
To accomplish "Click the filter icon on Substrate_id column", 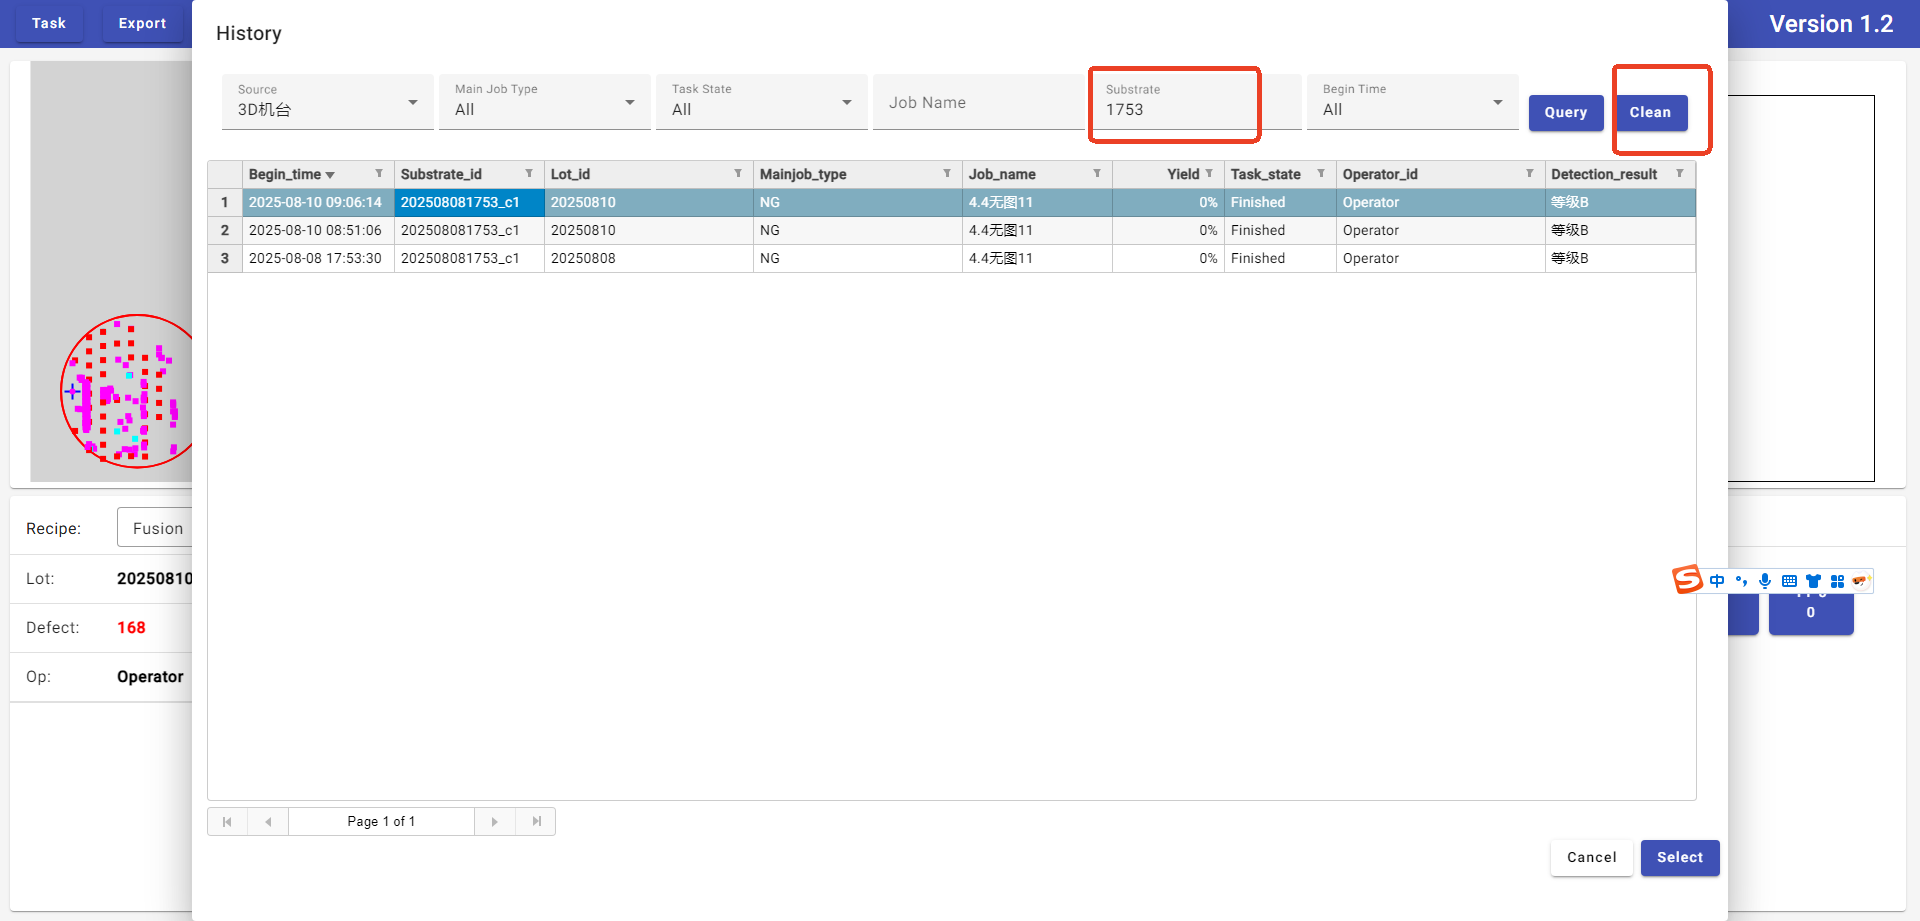I will coord(529,174).
